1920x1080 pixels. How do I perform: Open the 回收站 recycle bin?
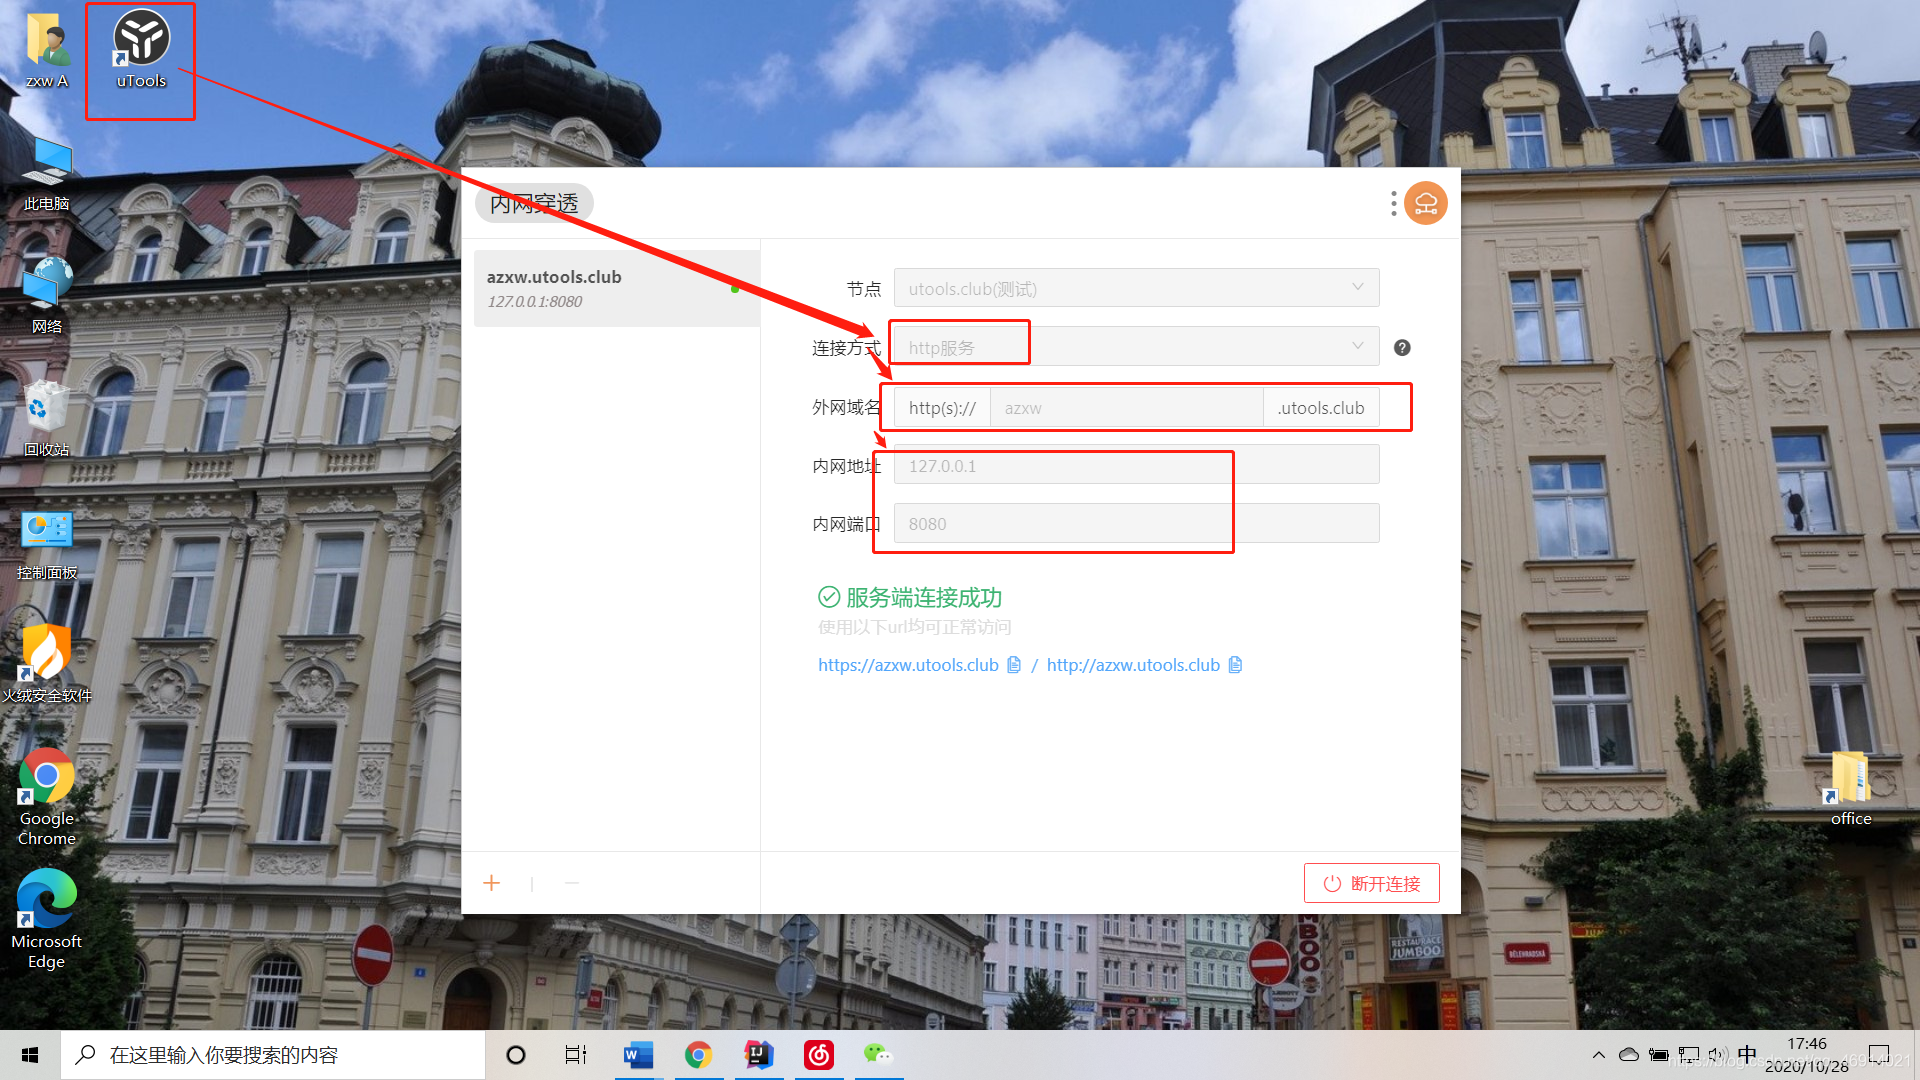[x=47, y=419]
